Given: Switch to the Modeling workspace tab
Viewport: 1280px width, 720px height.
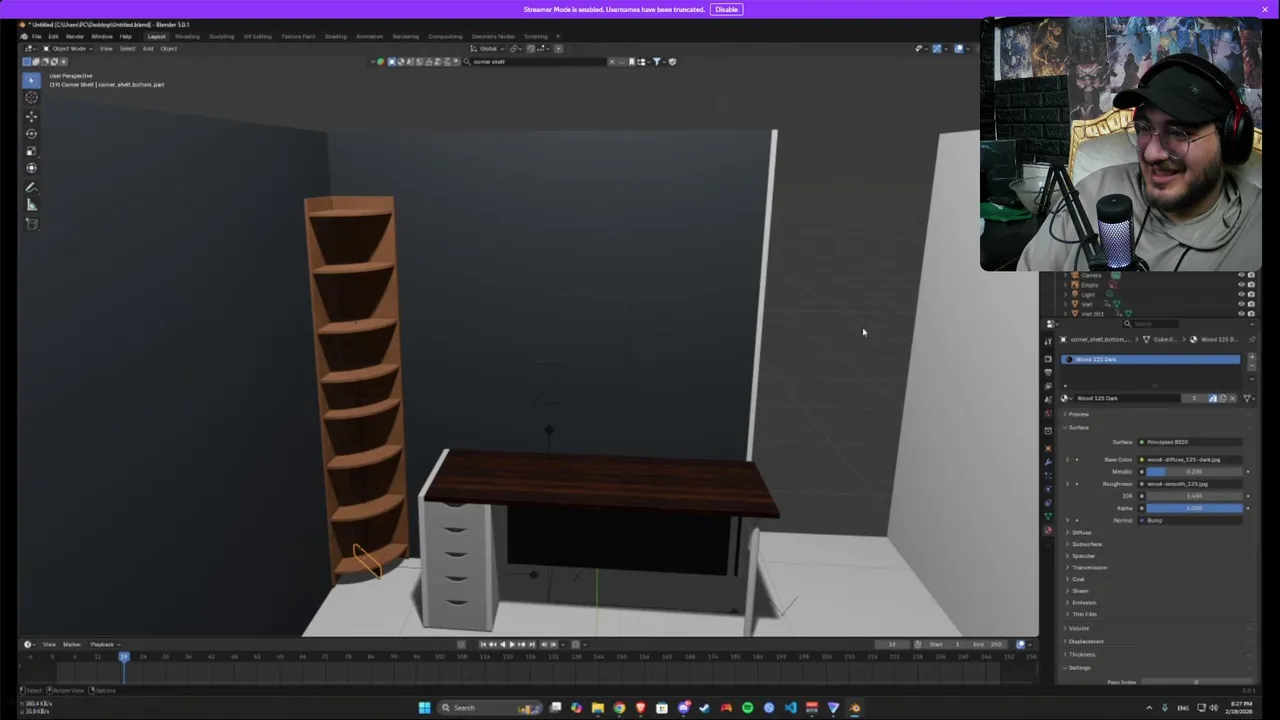Looking at the screenshot, I should tap(187, 36).
